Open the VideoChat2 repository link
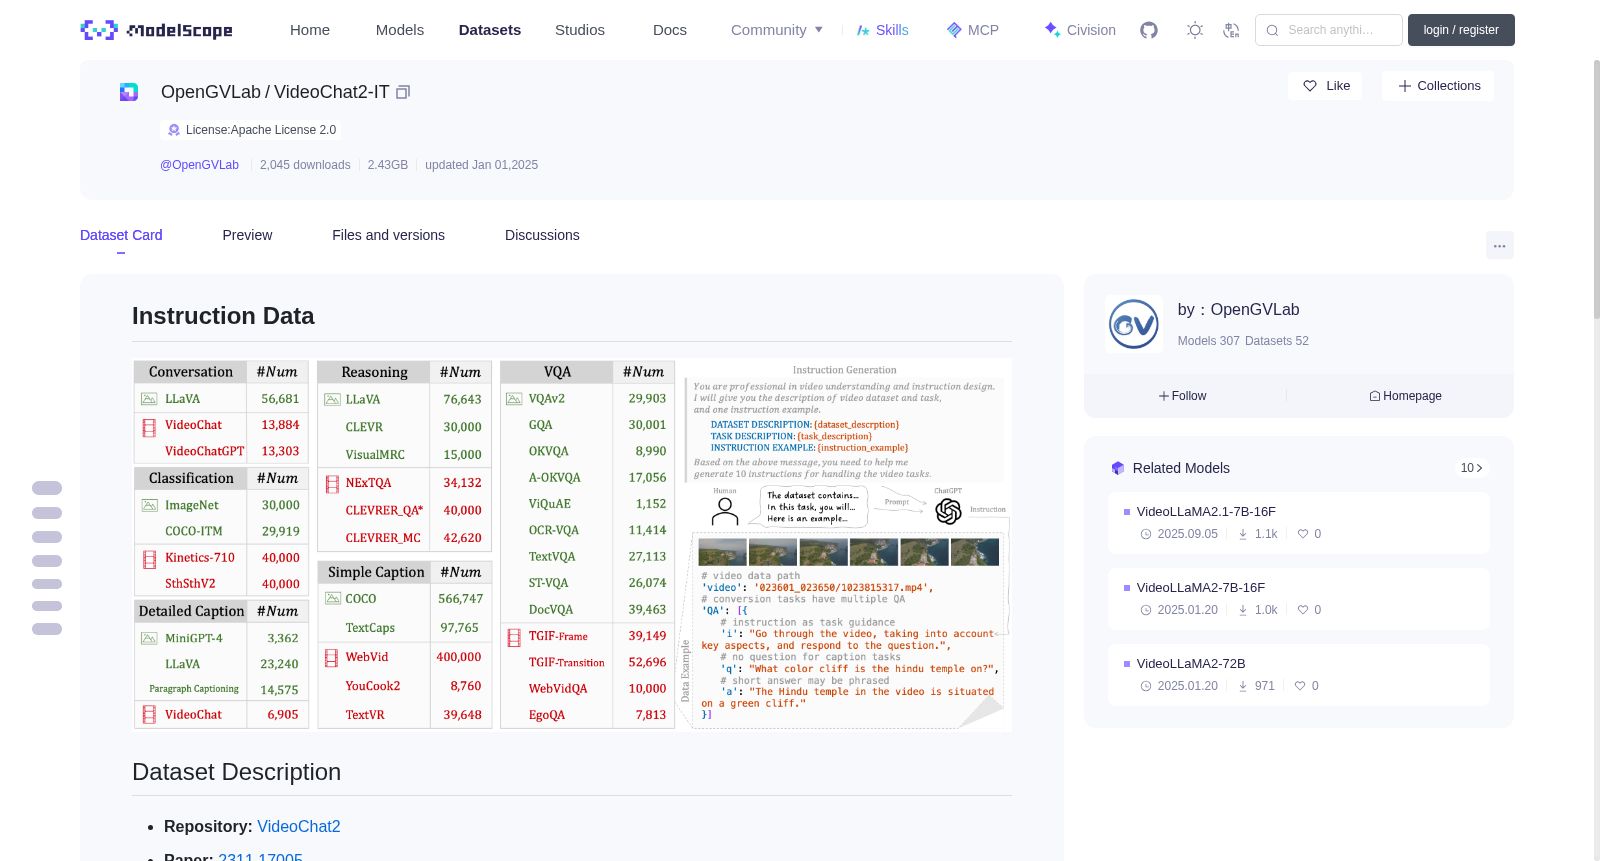Viewport: 1600px width, 861px height. click(x=299, y=827)
